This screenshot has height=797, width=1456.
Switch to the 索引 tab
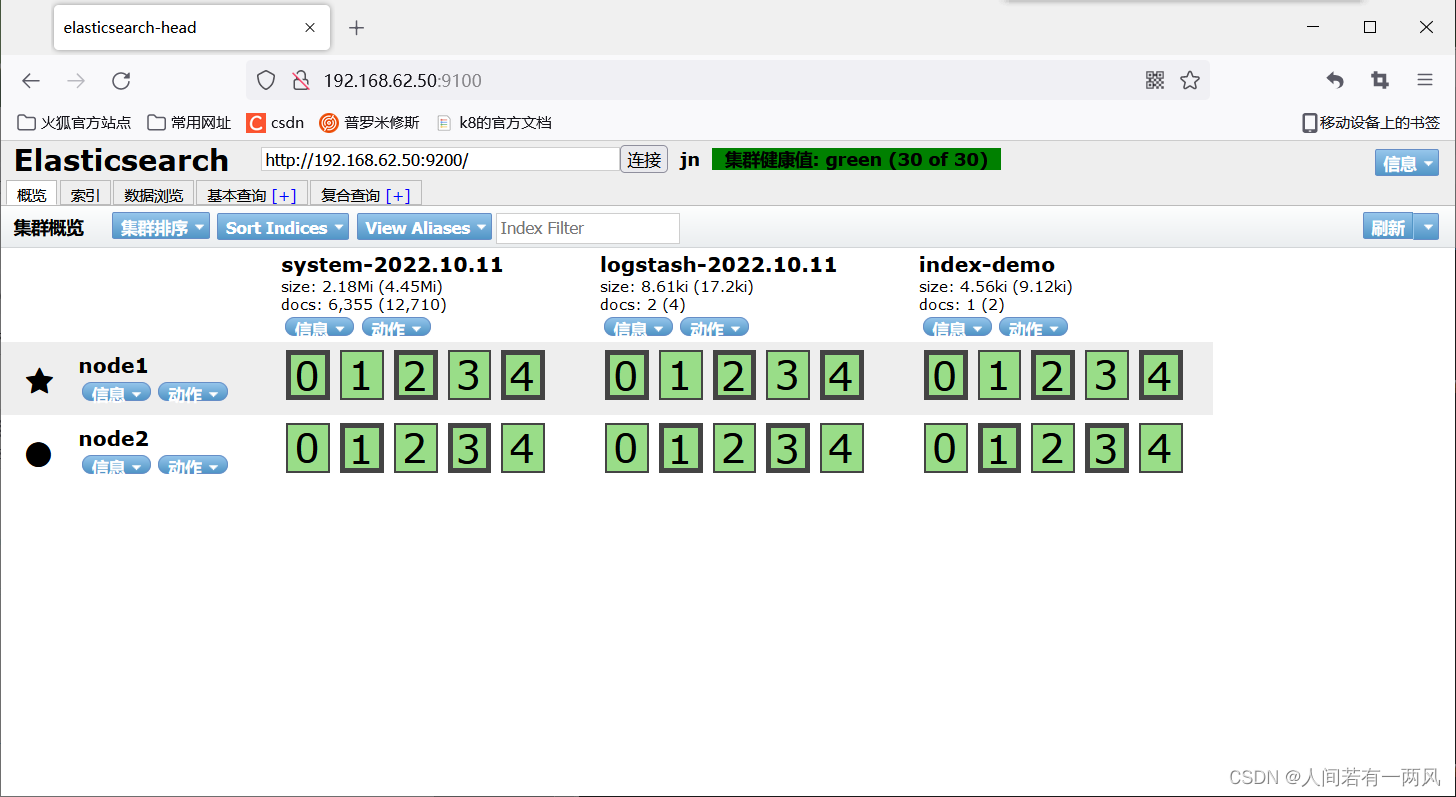tap(85, 194)
